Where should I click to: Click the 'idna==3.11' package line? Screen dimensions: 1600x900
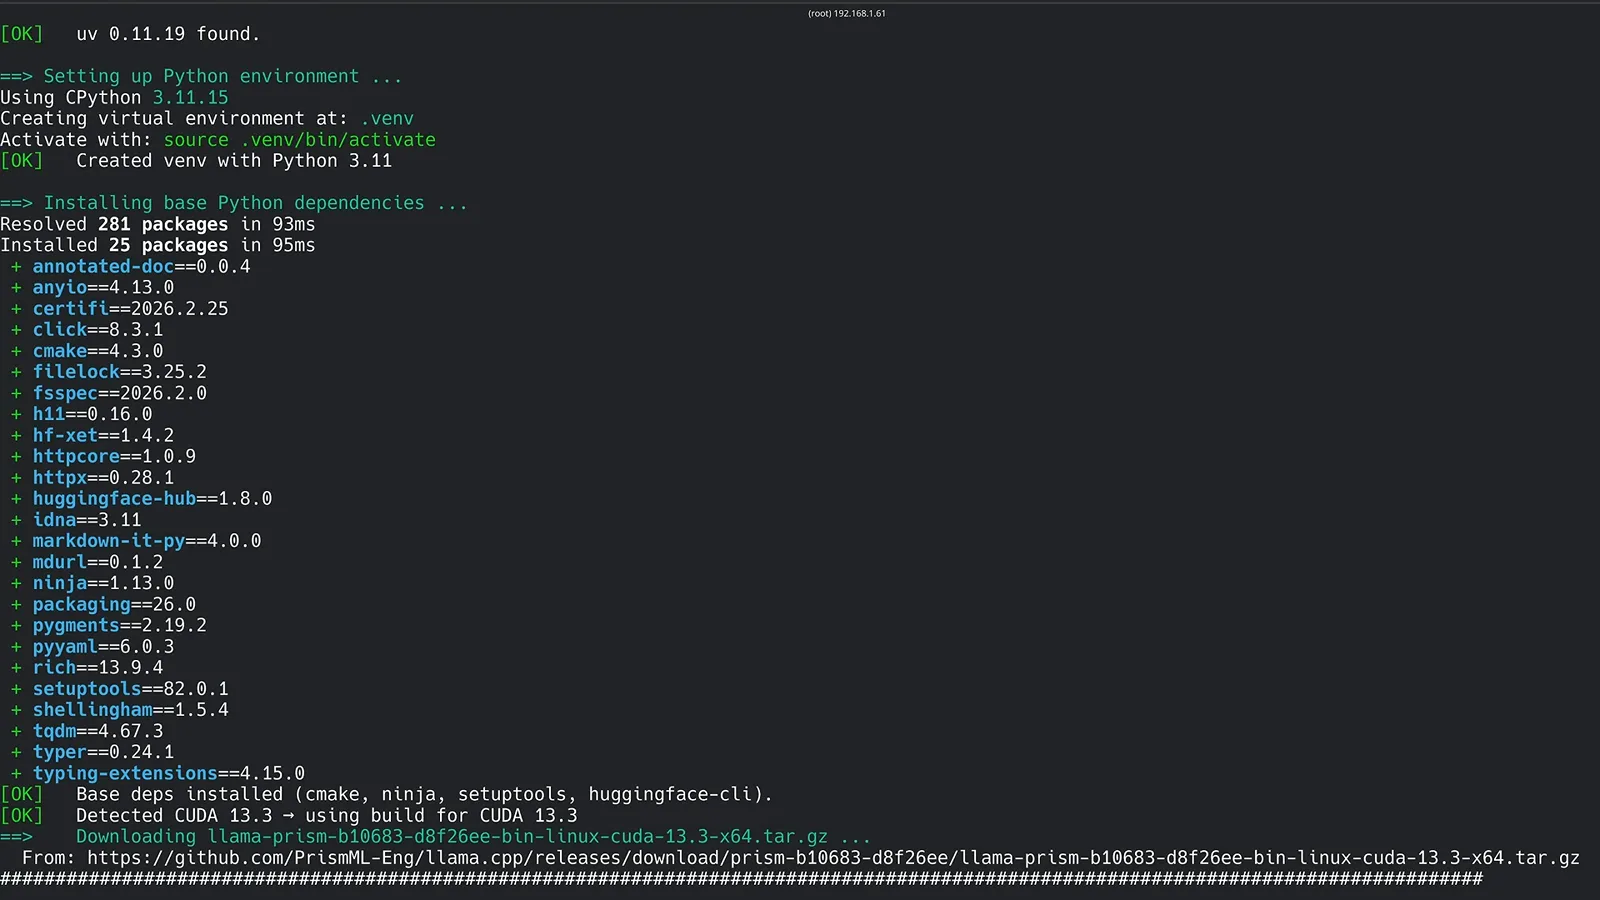pos(87,520)
